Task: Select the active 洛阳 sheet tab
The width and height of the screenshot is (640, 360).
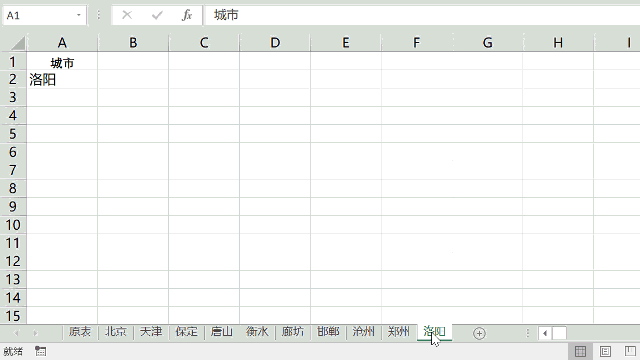Action: coord(434,332)
